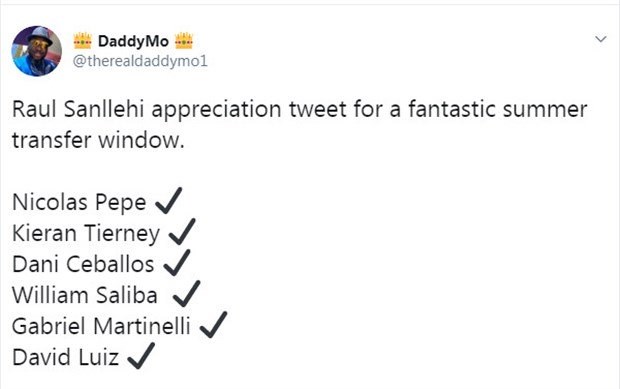Screen dimensions: 620x389
Task: Click the name Nicolas Pepe
Action: 79,202
